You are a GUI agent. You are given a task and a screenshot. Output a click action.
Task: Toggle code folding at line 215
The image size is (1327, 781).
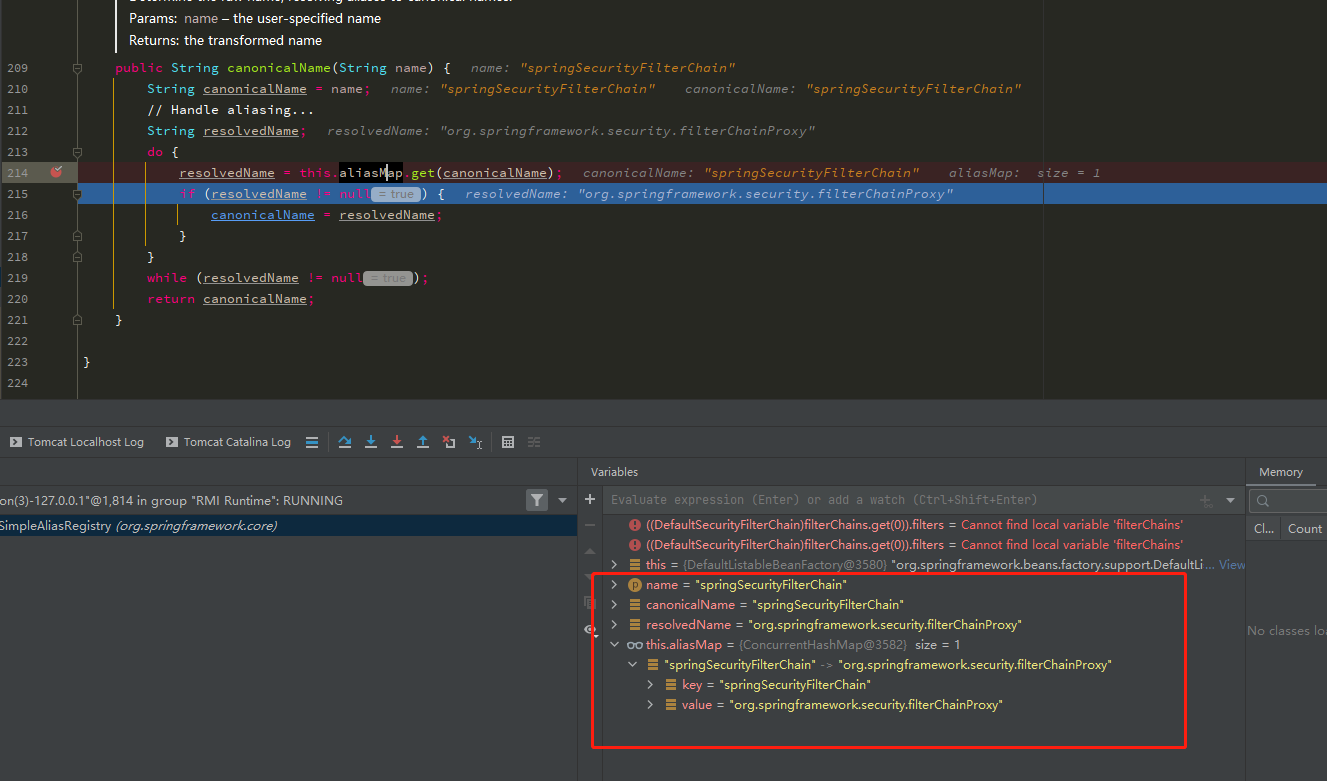77,194
